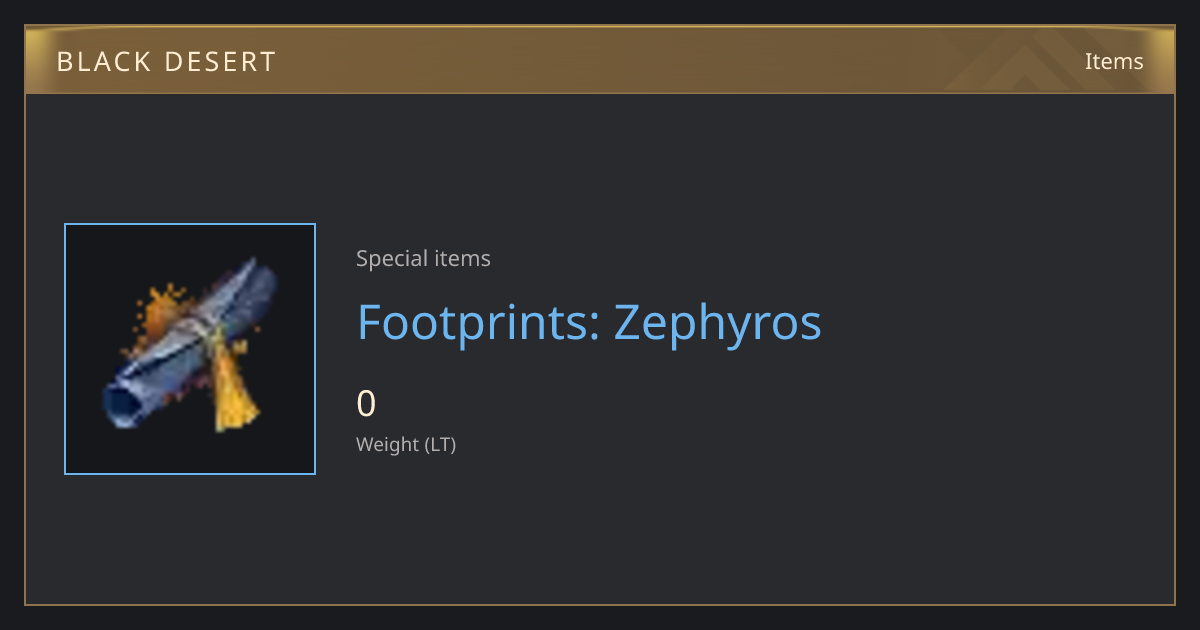The height and width of the screenshot is (630, 1200).
Task: Click the weight value 0
Action: click(x=366, y=403)
